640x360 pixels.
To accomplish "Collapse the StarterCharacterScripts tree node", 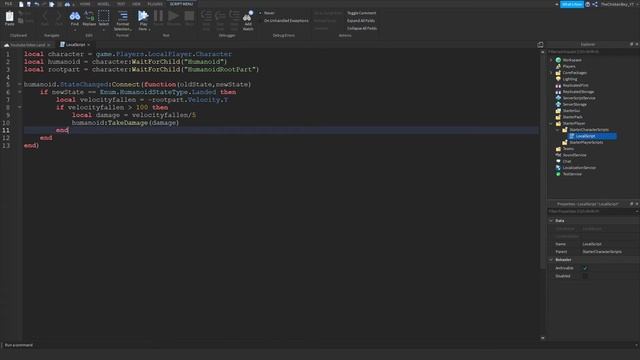I will tap(558, 130).
